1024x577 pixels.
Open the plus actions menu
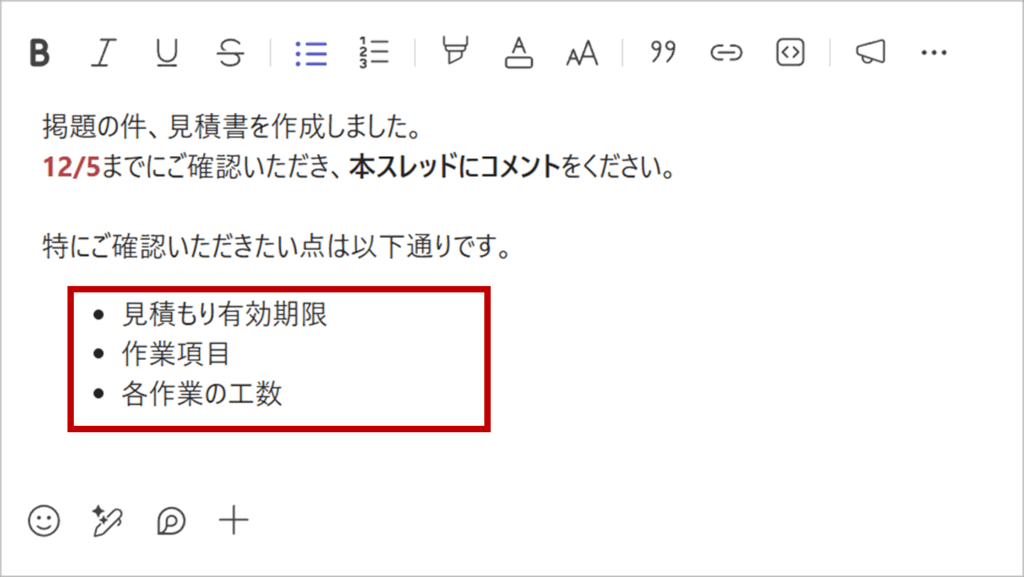(x=234, y=520)
